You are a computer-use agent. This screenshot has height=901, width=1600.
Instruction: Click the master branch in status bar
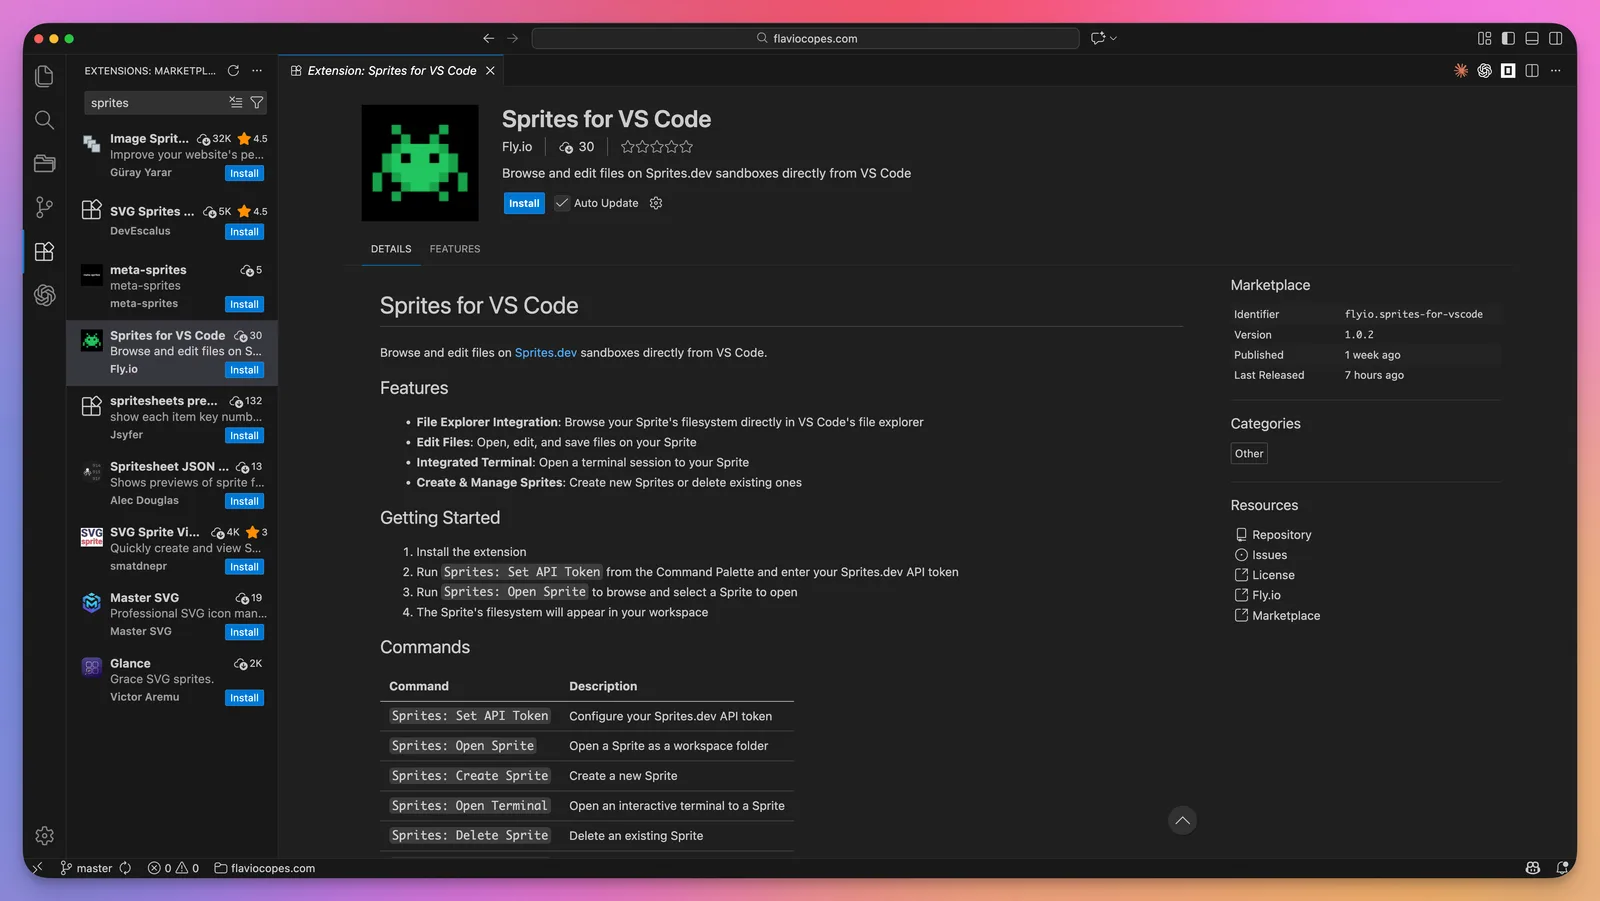tap(86, 868)
